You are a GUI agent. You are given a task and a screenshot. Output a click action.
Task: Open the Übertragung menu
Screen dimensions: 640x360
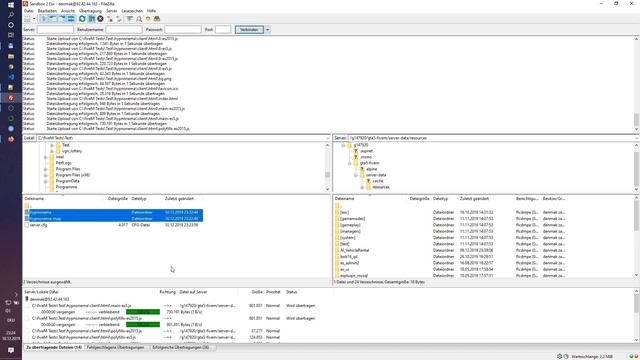pos(90,11)
